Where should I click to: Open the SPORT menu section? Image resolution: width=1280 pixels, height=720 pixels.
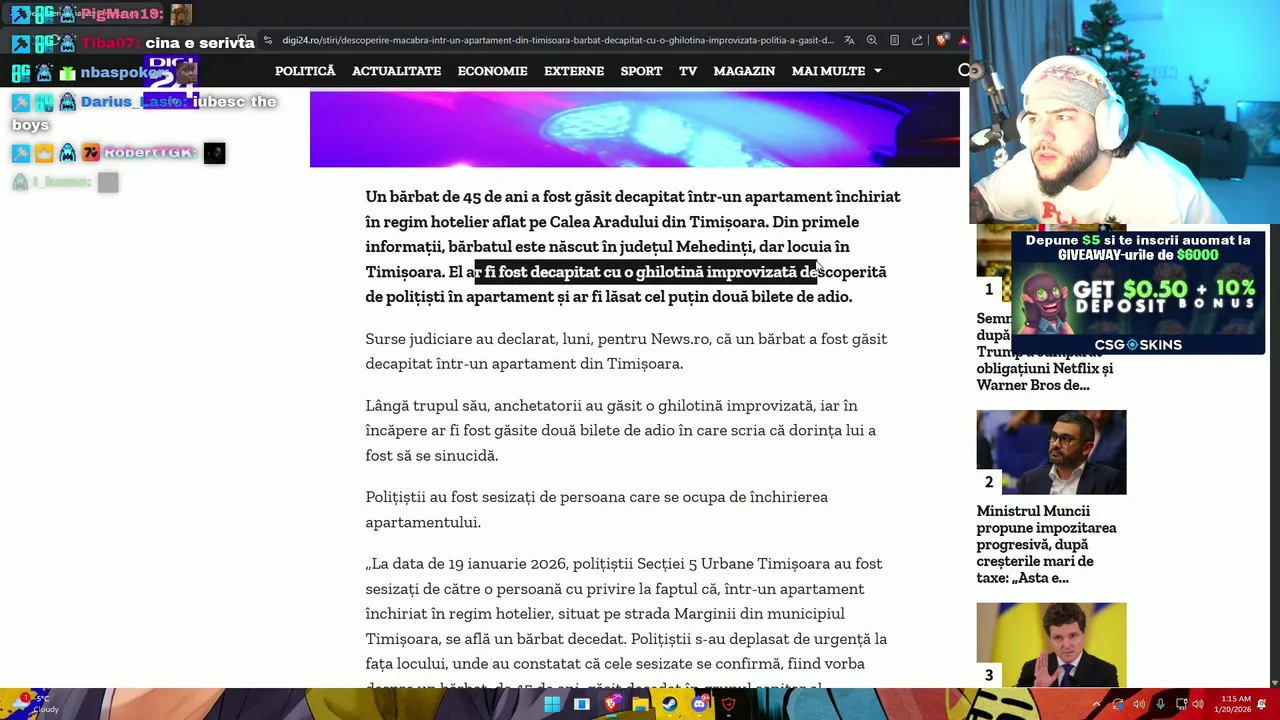coord(641,71)
